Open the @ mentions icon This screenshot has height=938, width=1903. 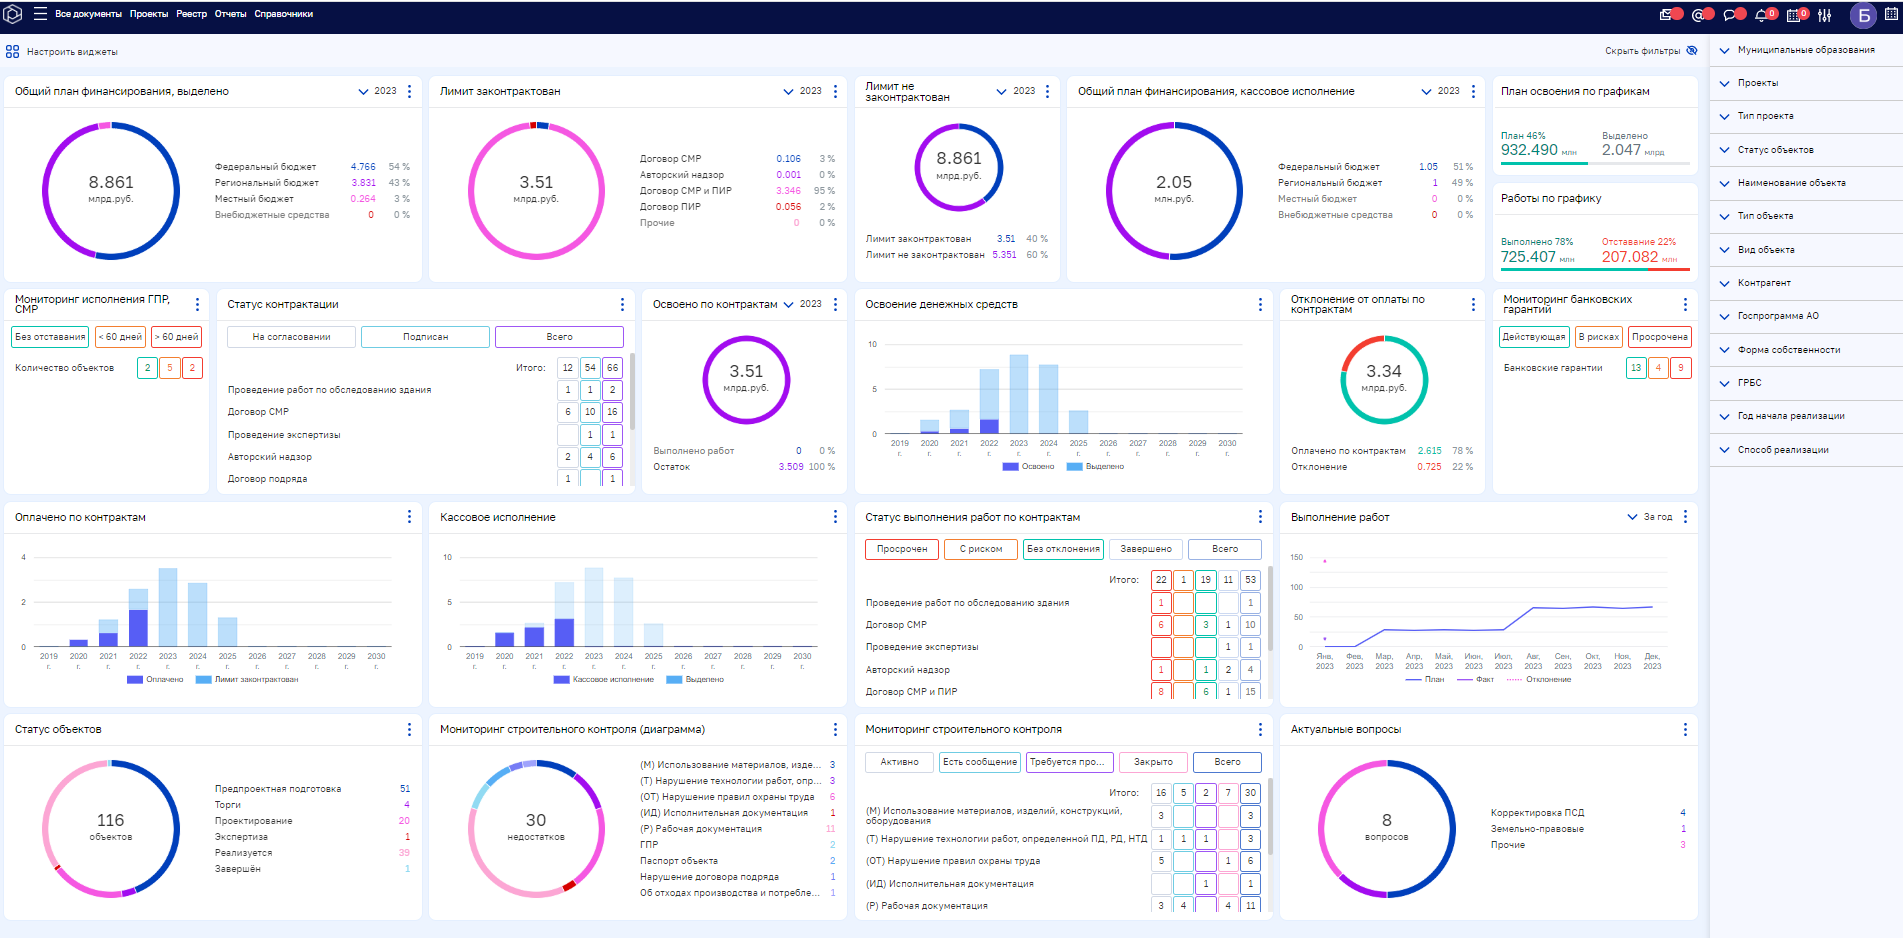(x=1698, y=15)
